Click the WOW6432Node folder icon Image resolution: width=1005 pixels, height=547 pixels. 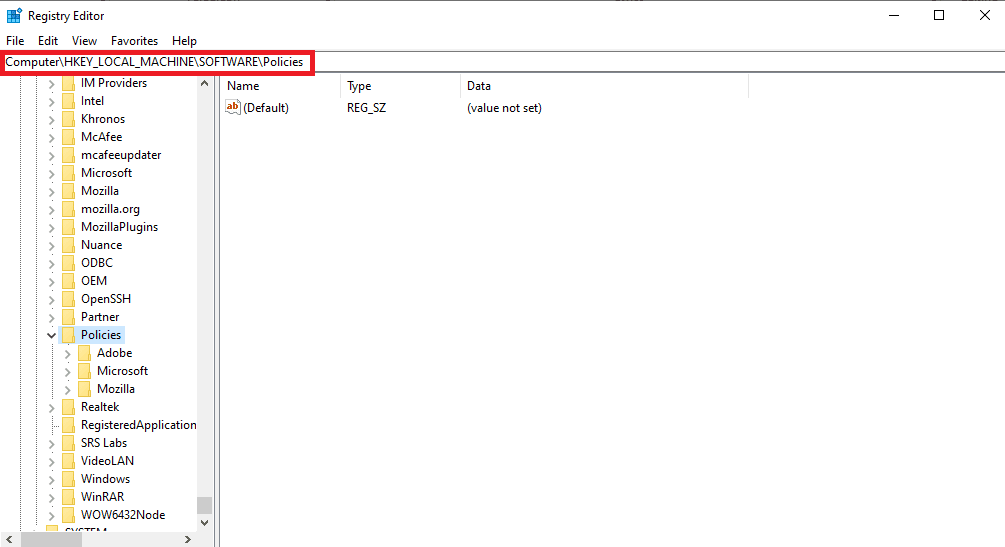point(69,515)
